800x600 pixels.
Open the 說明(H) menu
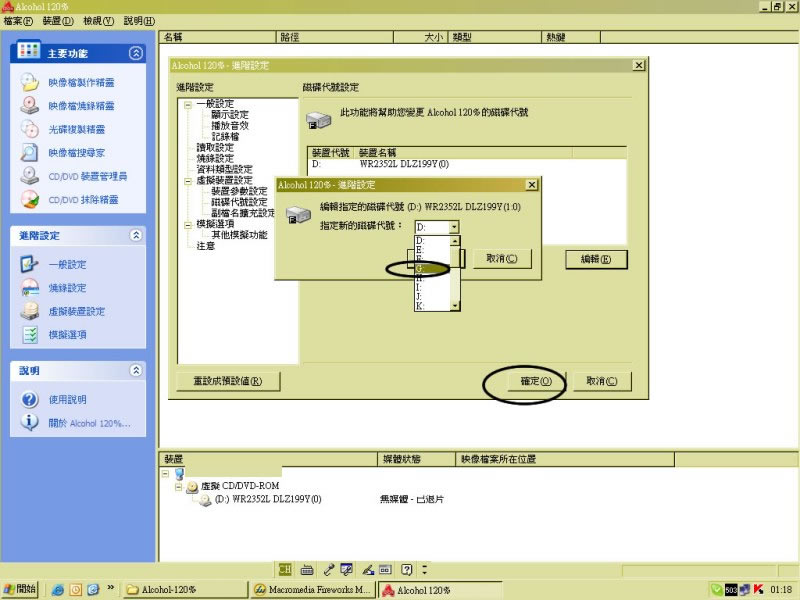click(x=139, y=21)
